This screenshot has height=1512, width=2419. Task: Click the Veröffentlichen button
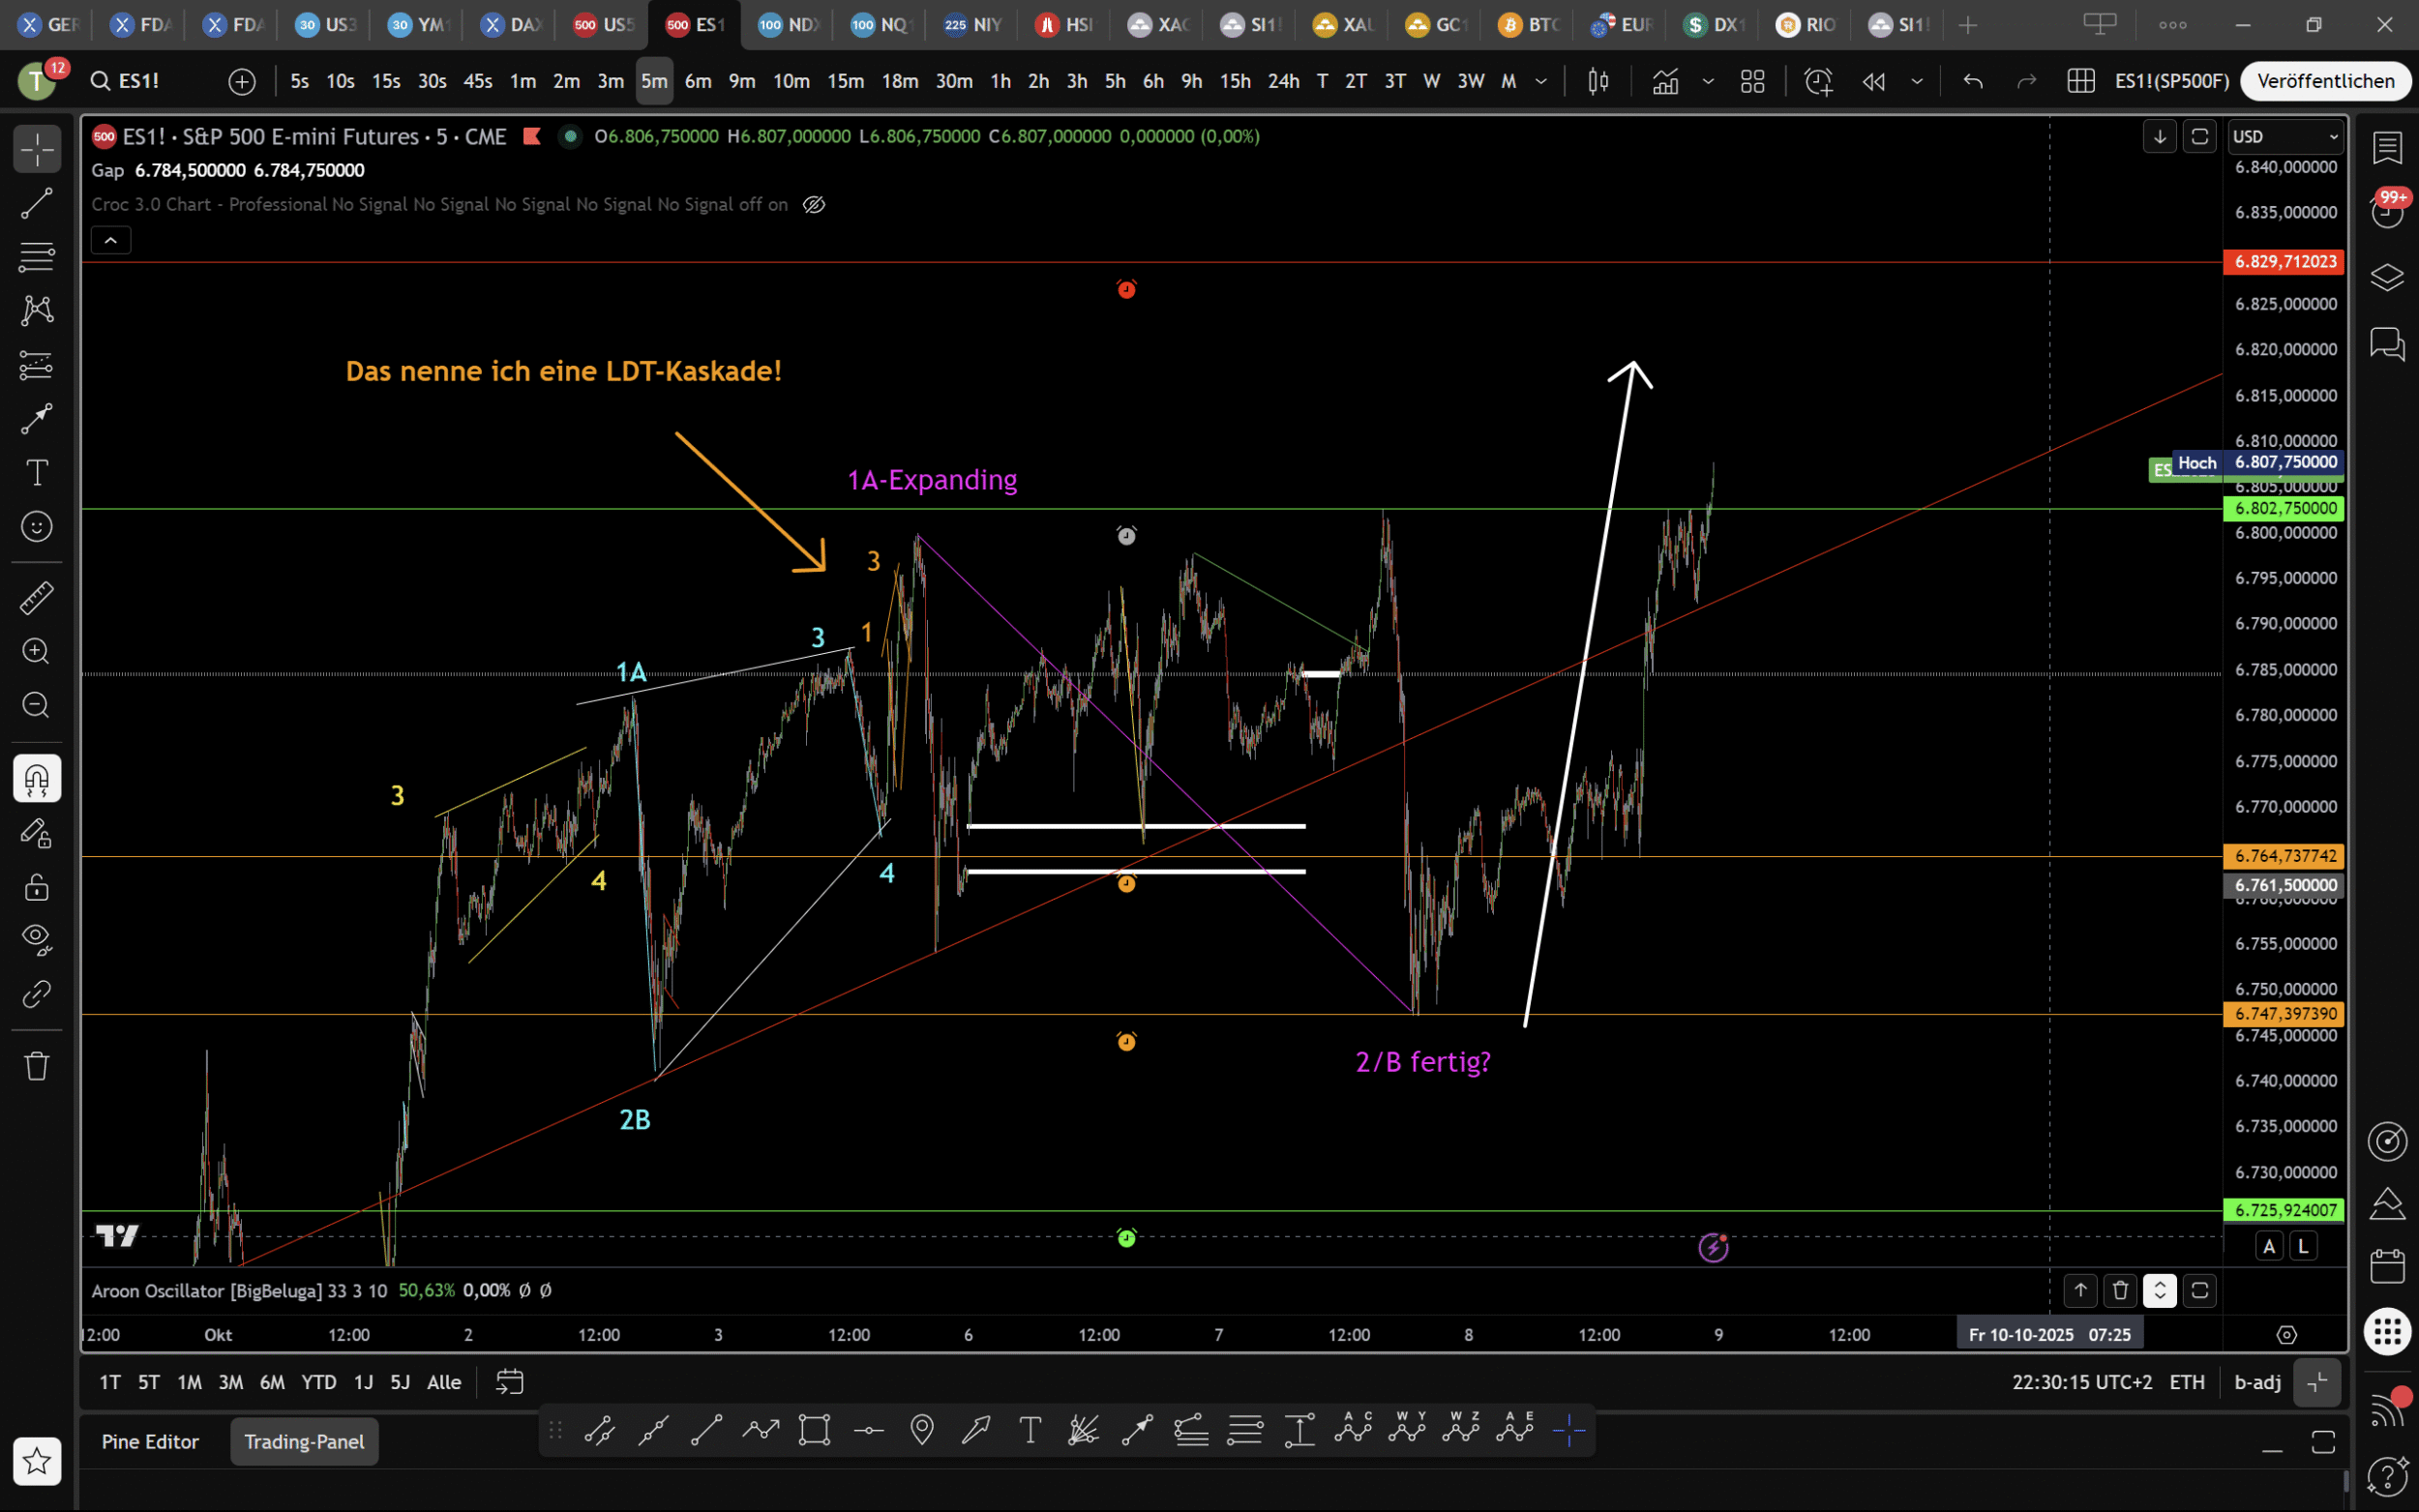2325,81
